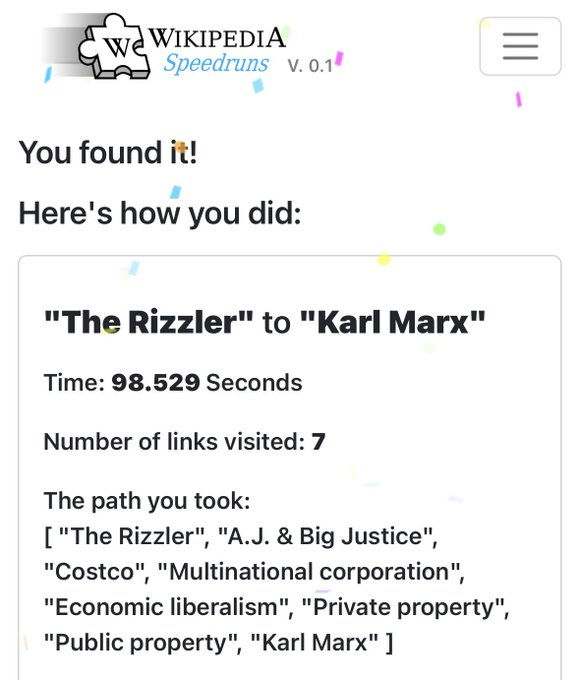Open the hamburger navigation menu
The image size is (580, 680).
pos(520,46)
